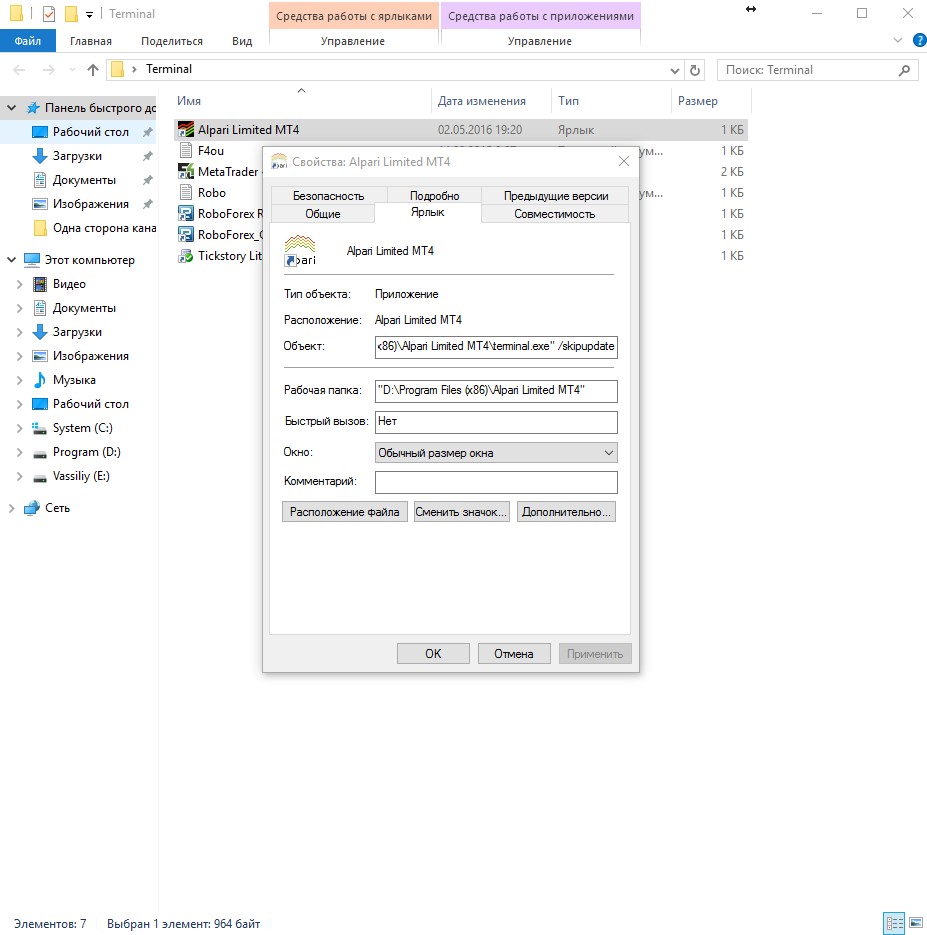Click the search magnifier icon

click(904, 70)
